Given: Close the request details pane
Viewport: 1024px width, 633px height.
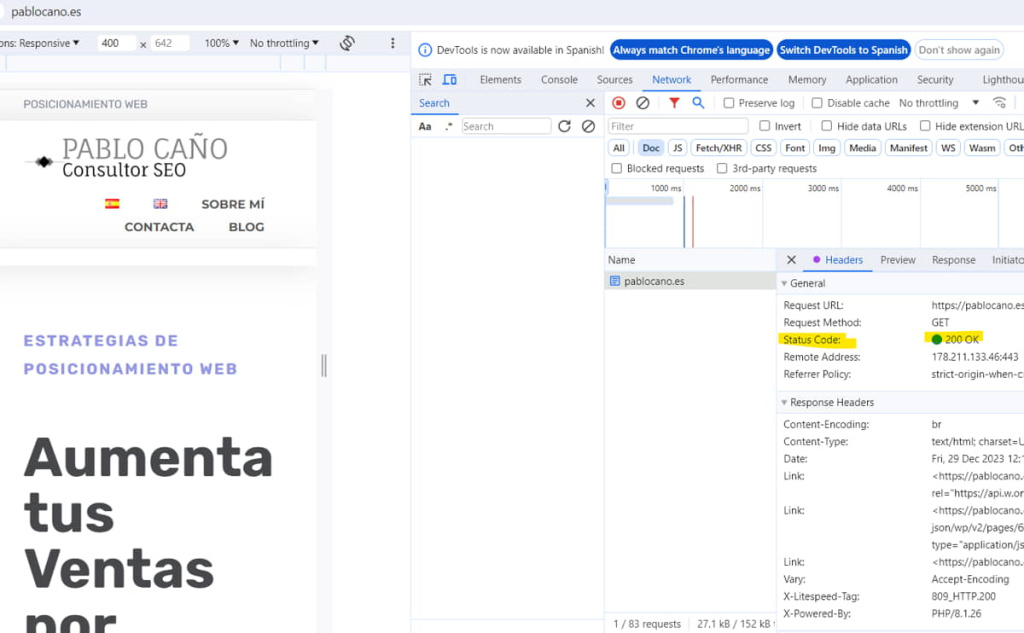Looking at the screenshot, I should coord(792,260).
